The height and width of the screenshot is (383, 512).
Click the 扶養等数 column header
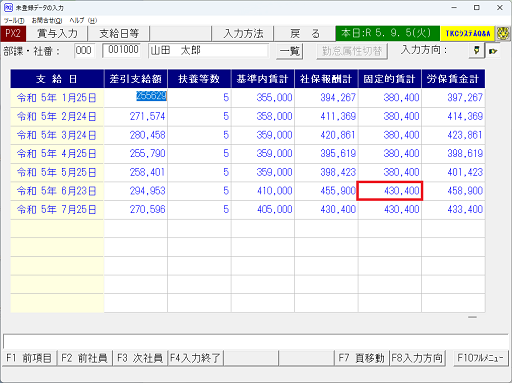pos(199,79)
